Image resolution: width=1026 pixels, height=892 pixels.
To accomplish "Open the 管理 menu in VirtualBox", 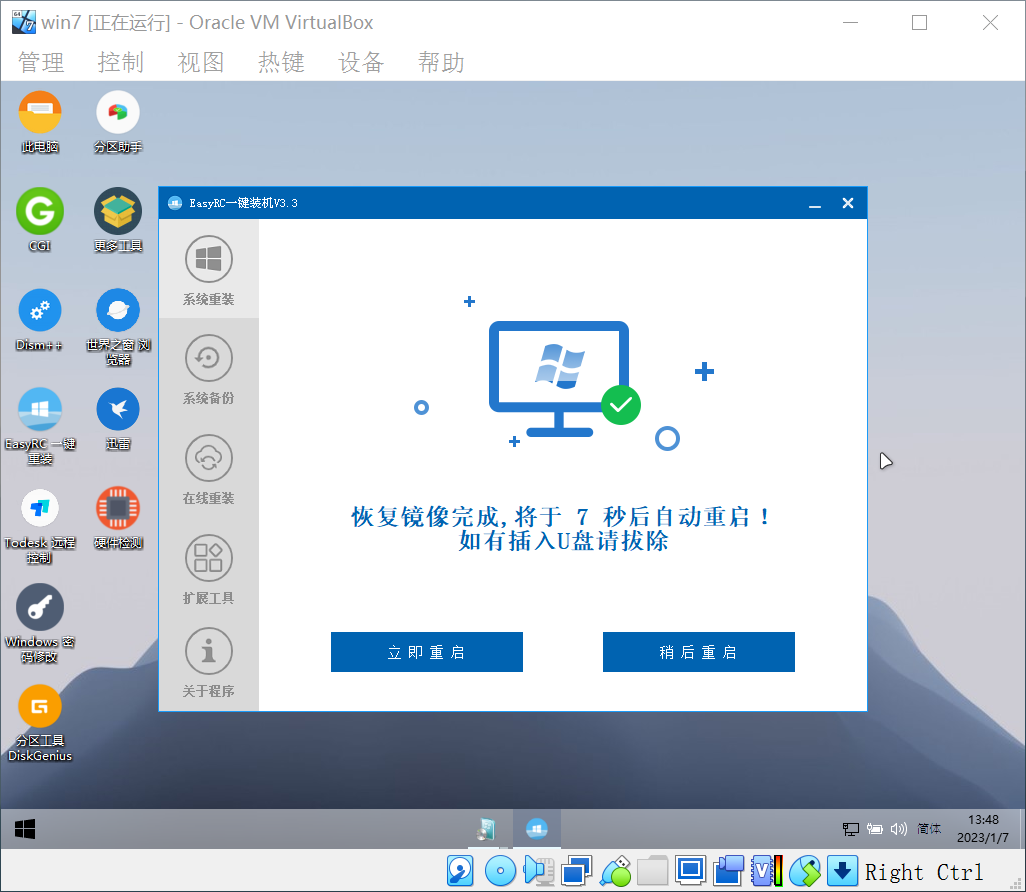I will pos(41,62).
